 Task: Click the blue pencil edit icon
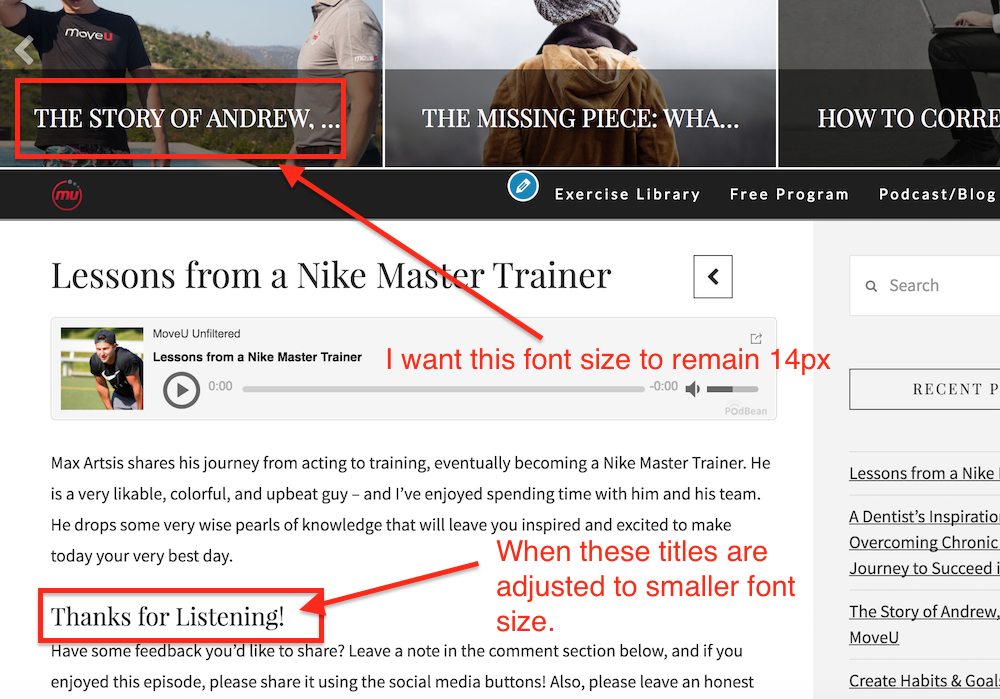[523, 186]
